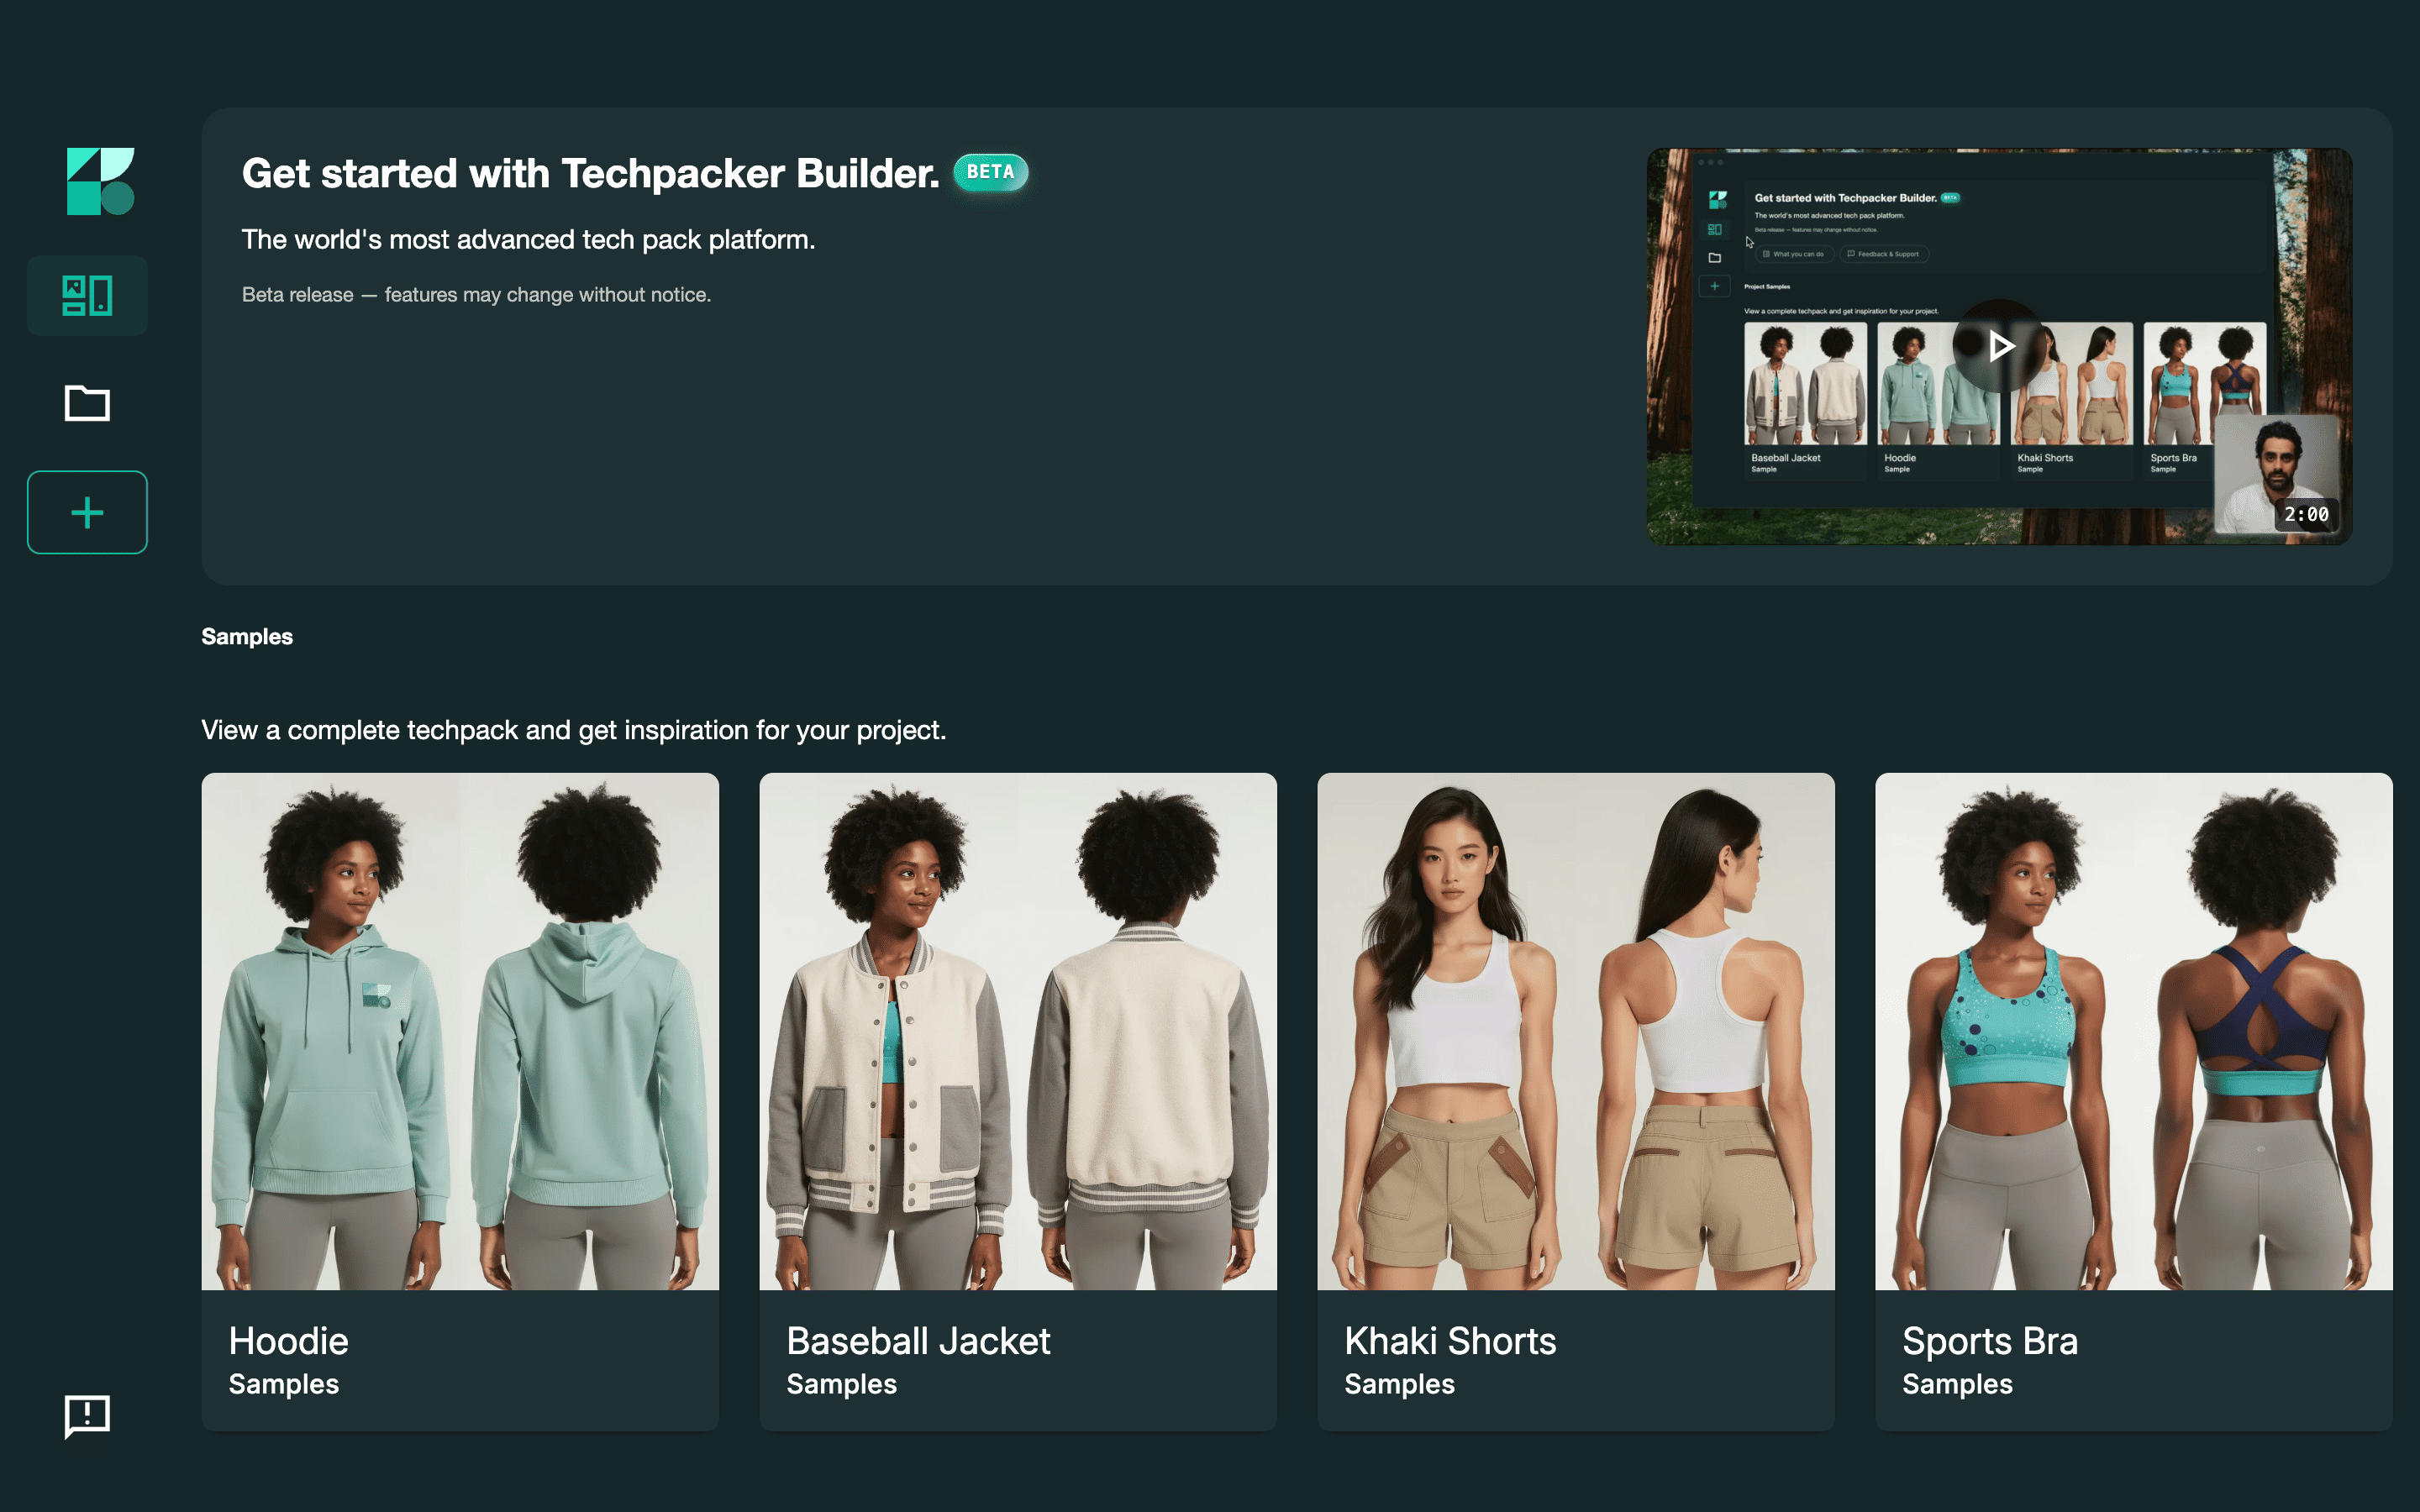
Task: Click the Samples section heading
Action: [247, 637]
